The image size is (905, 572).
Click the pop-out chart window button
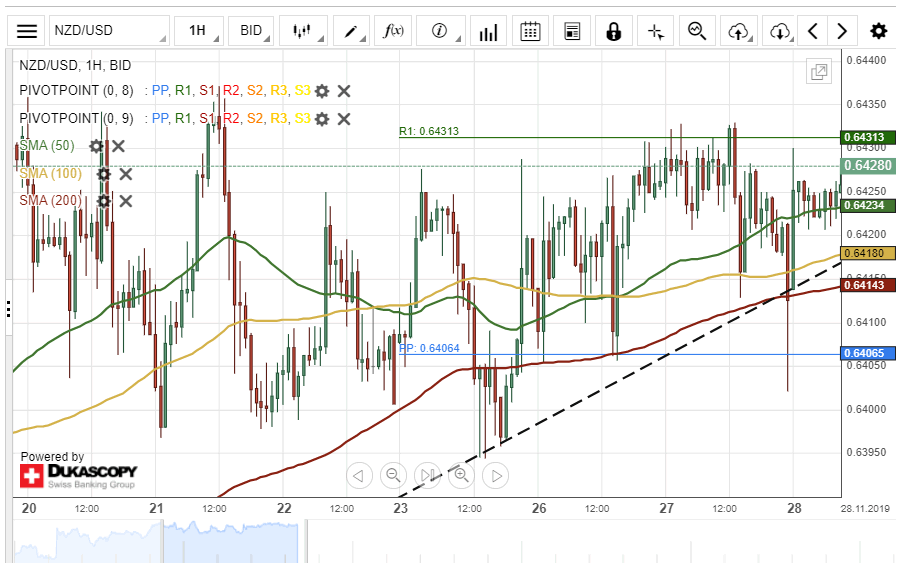[x=819, y=72]
